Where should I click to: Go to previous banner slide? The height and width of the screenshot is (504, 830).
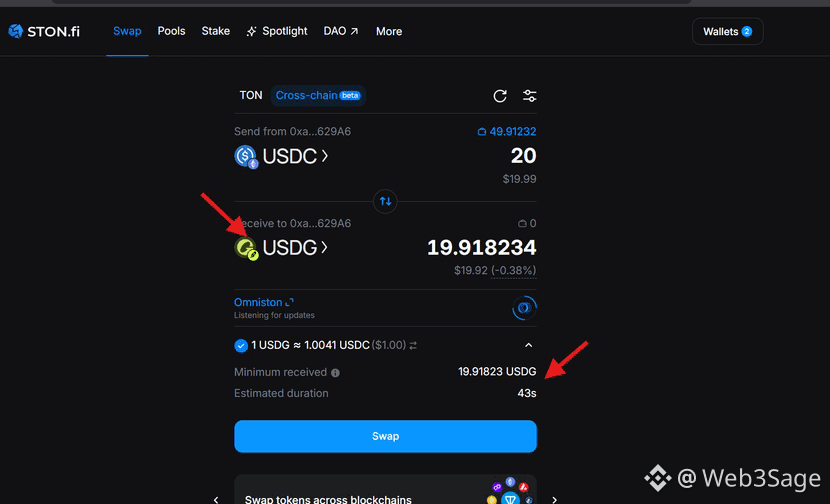(x=216, y=499)
